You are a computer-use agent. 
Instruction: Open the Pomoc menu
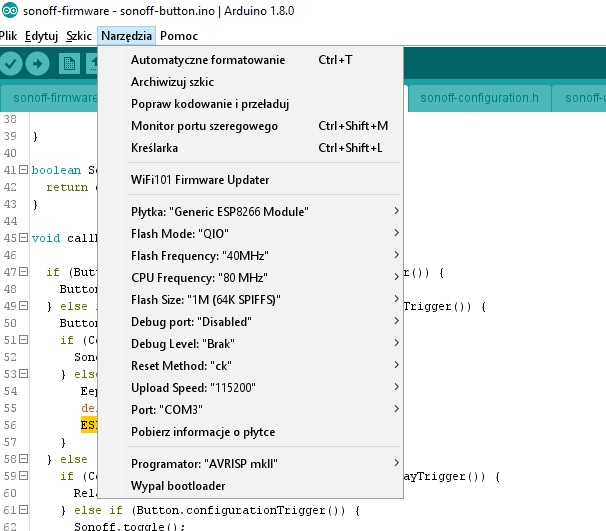179,36
